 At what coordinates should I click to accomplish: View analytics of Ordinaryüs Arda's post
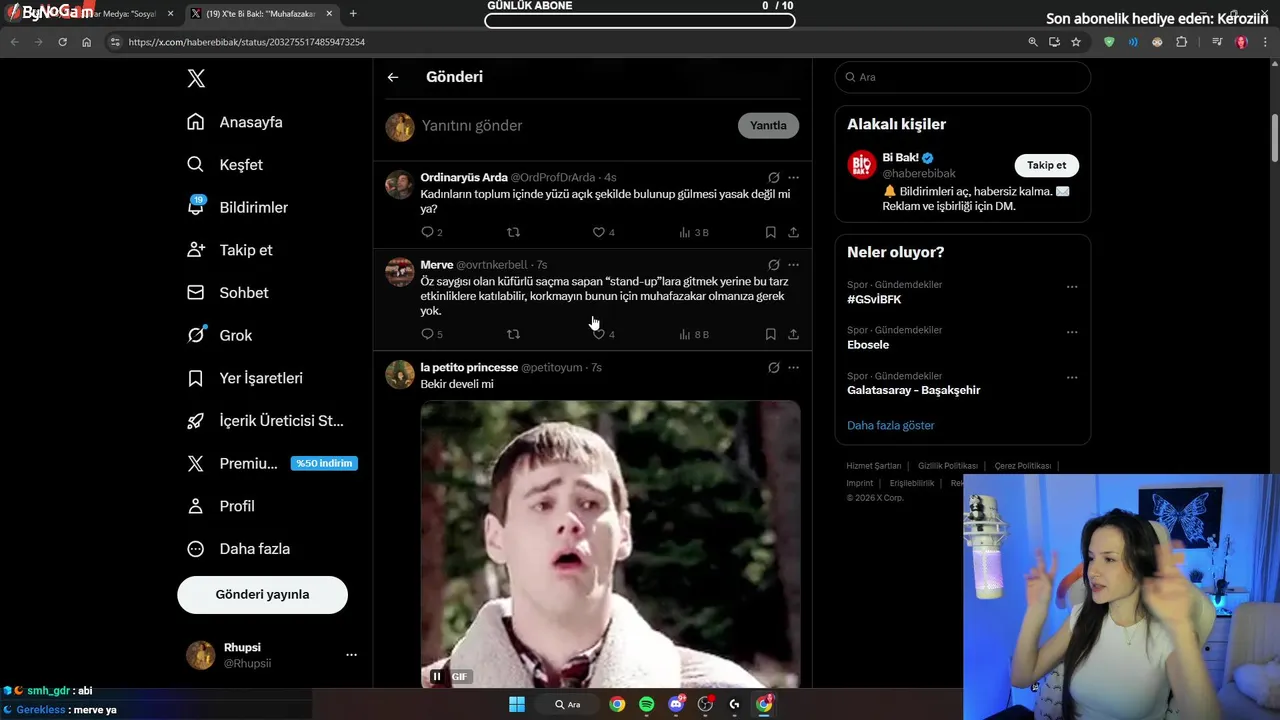click(x=693, y=232)
